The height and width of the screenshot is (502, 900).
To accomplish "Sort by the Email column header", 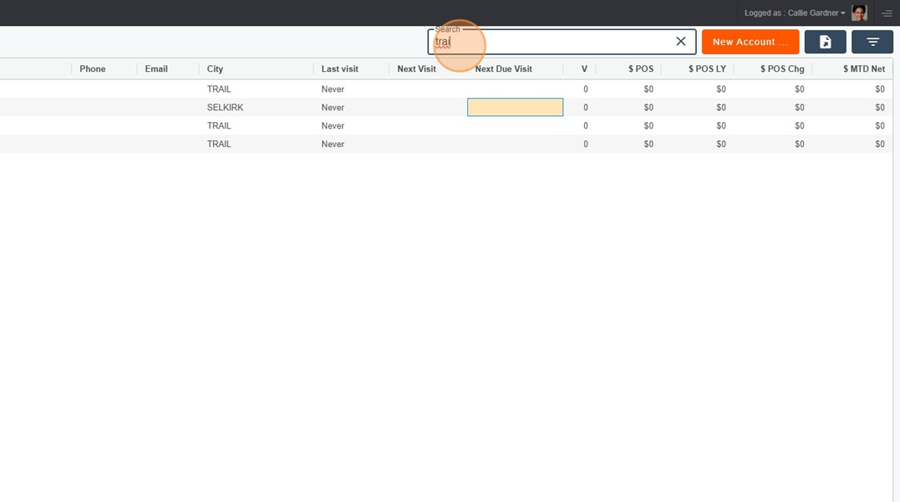I will 156,69.
